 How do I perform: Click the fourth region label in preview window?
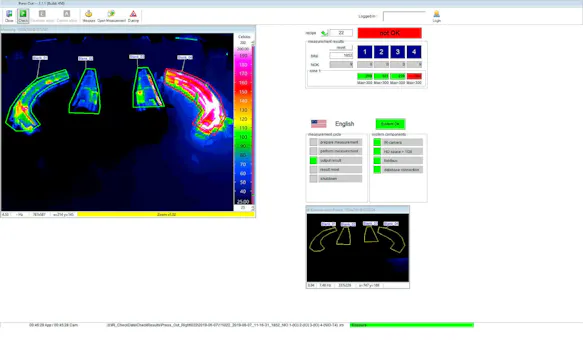click(391, 224)
